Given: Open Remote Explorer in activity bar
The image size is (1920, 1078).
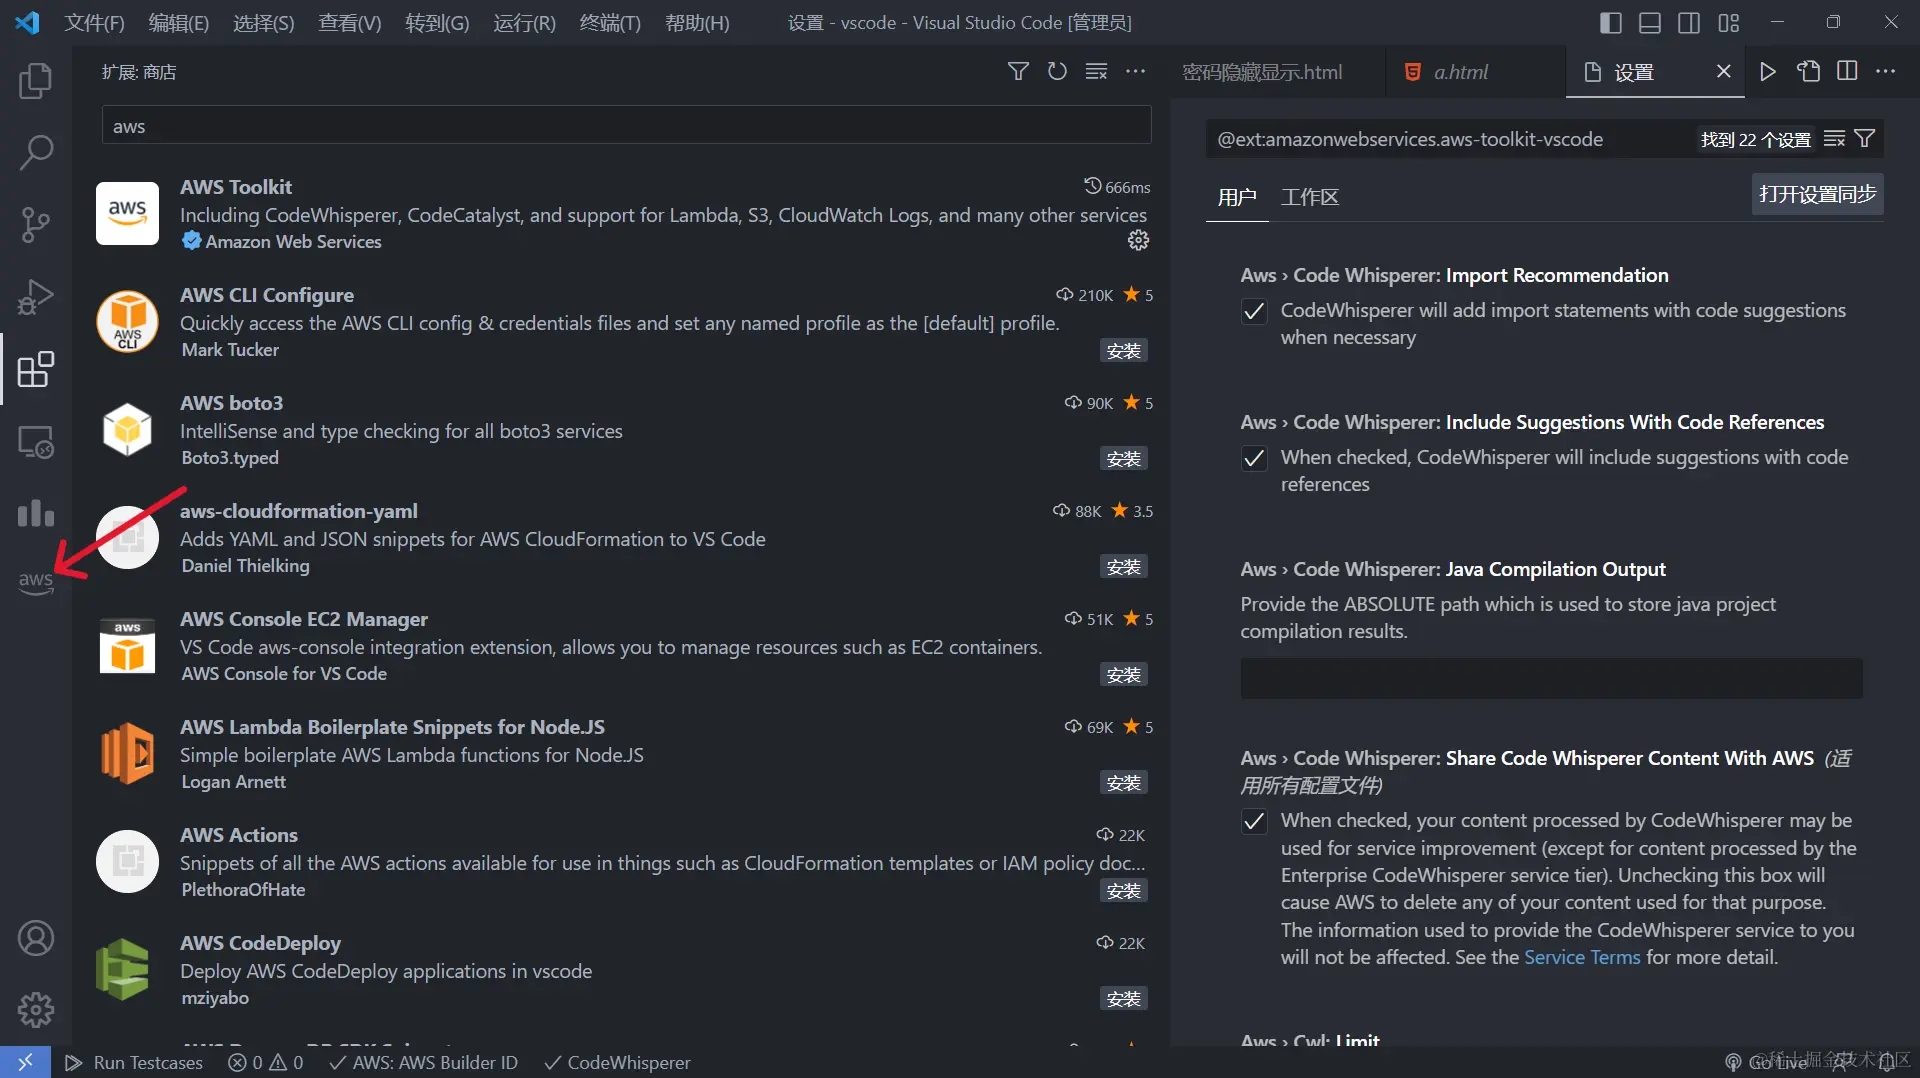Looking at the screenshot, I should [36, 442].
